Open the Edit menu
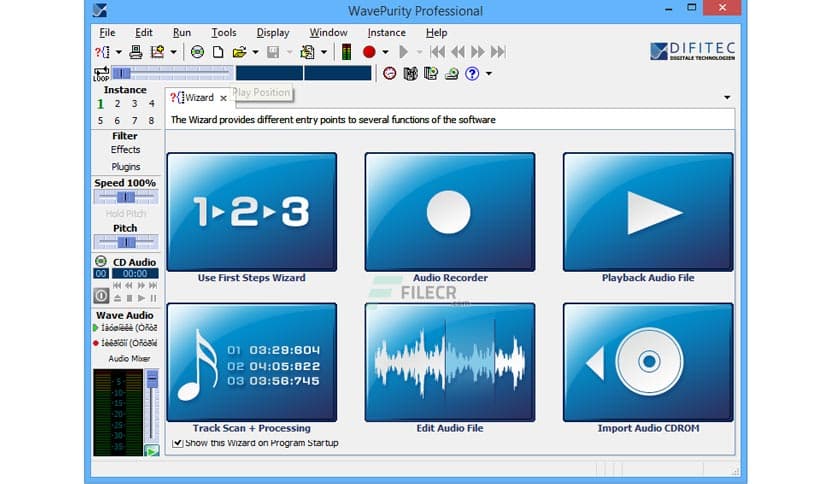The width and height of the screenshot is (836, 484). pos(143,33)
